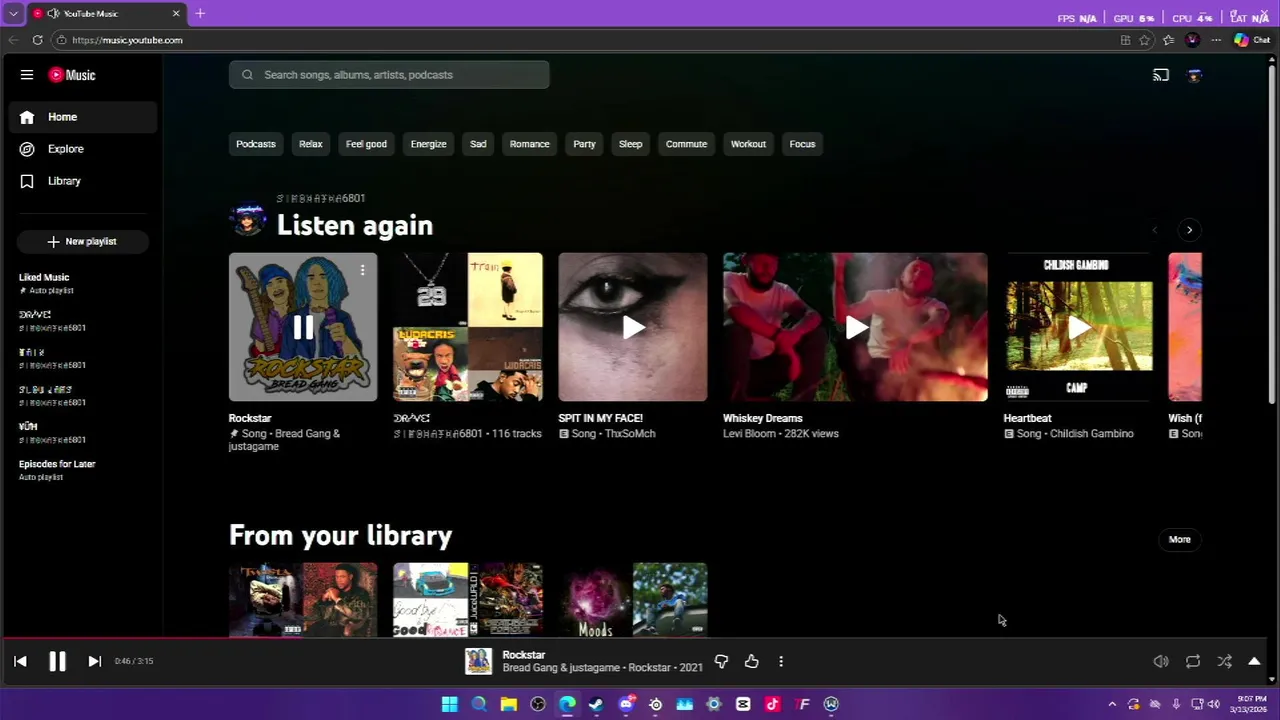Viewport: 1280px width, 720px height.
Task: Open Windows Start menu
Action: 450,704
